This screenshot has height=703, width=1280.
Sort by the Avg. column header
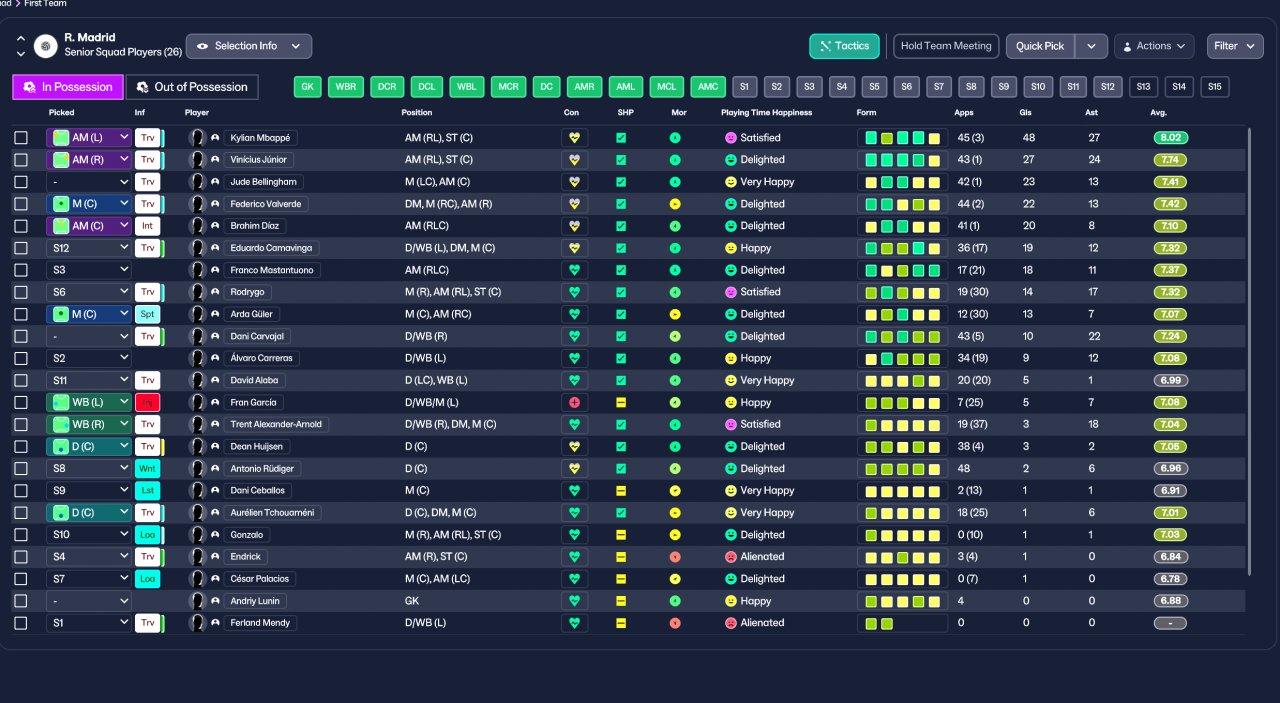pyautogui.click(x=1159, y=113)
